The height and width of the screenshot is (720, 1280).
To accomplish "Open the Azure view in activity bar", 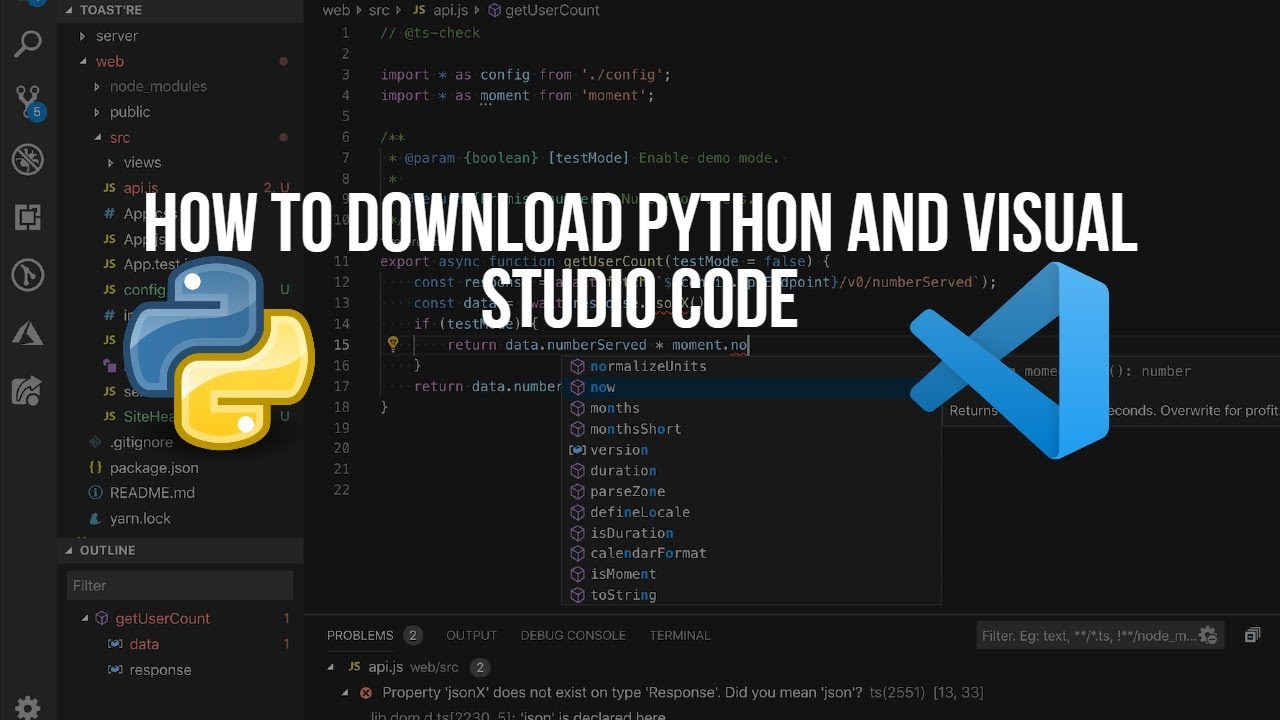I will point(28,333).
